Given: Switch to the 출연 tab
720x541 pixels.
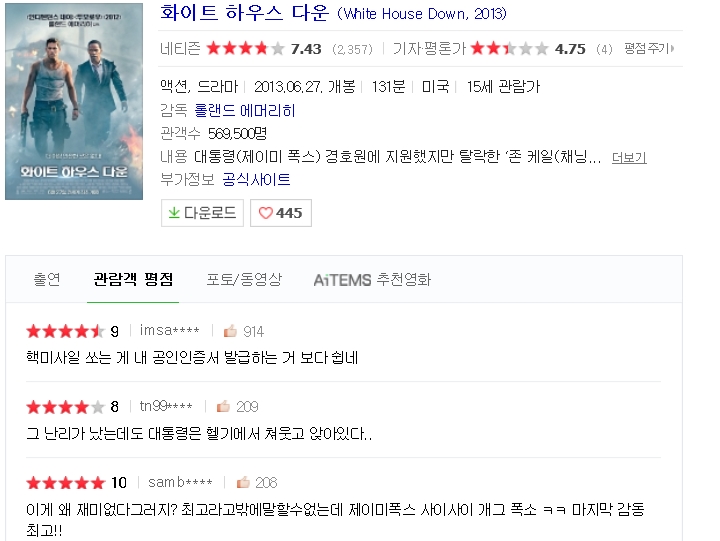Looking at the screenshot, I should (47, 279).
